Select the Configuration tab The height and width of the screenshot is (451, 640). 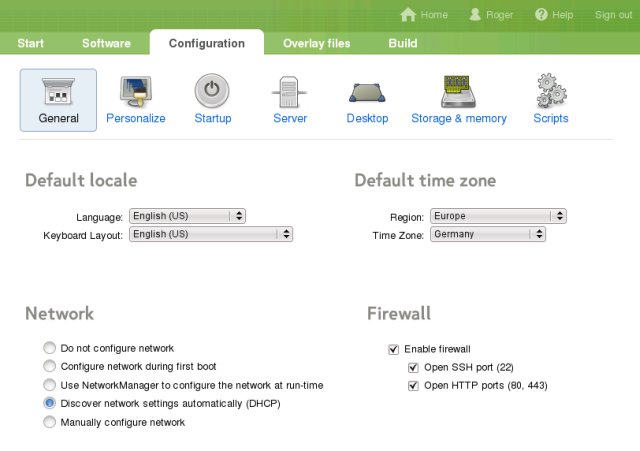pos(207,42)
